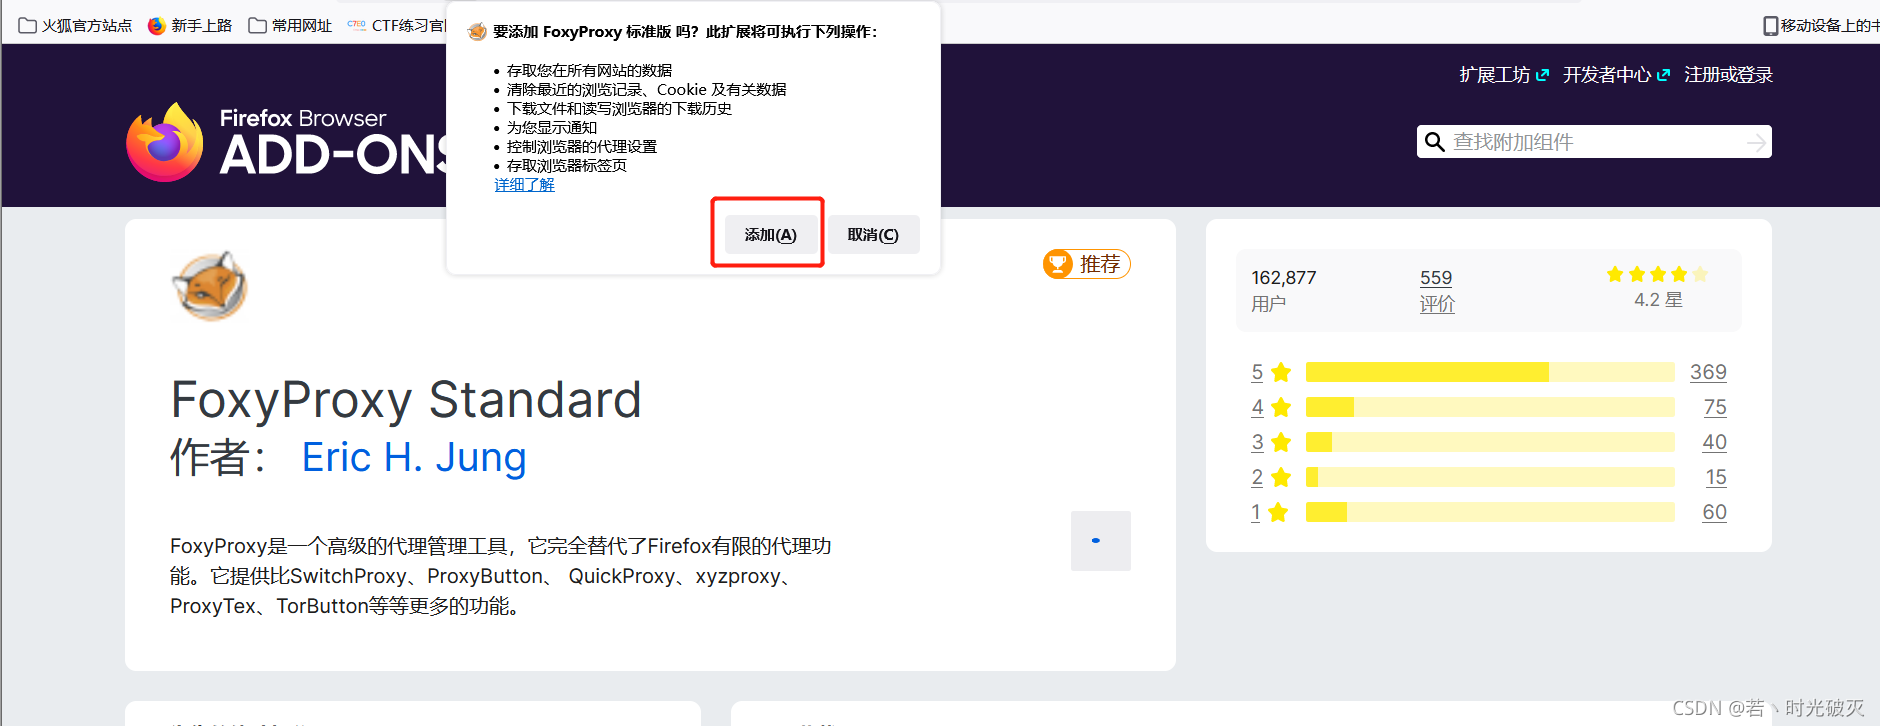Viewport: 1880px width, 726px height.
Task: Open the 15 two-star reviews count
Action: tap(1716, 477)
